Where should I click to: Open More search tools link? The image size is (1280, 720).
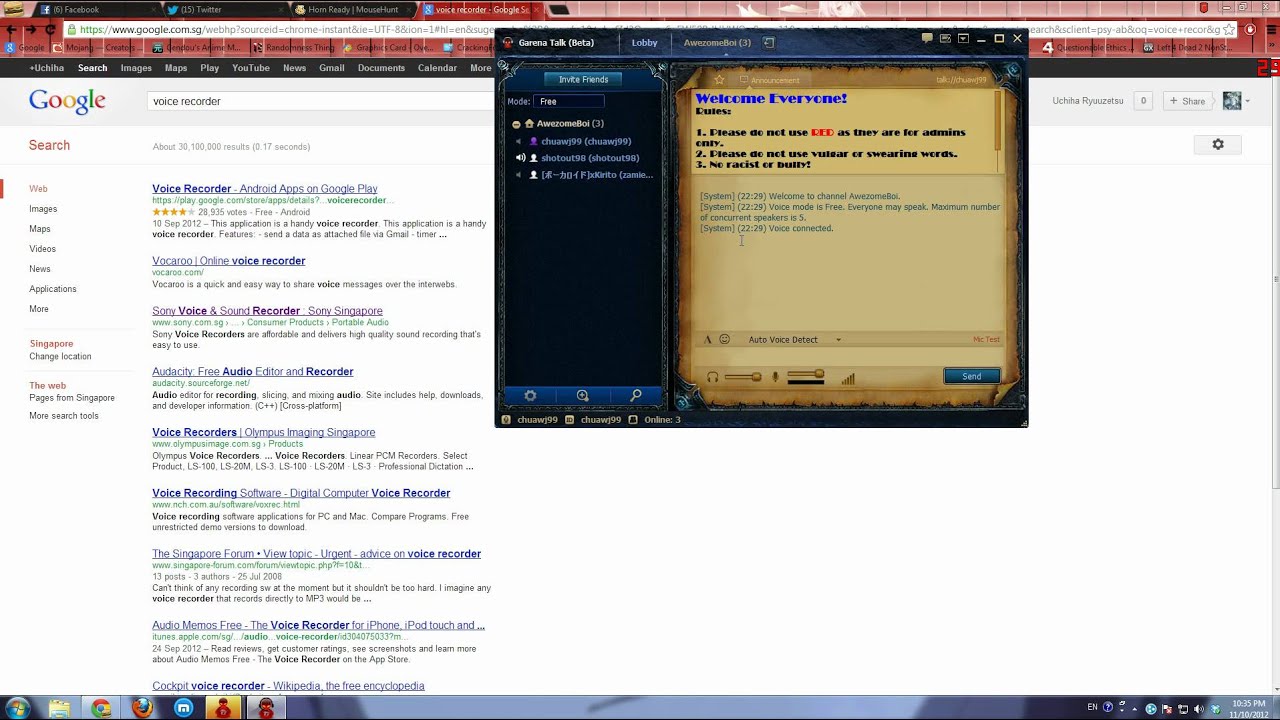(x=64, y=416)
